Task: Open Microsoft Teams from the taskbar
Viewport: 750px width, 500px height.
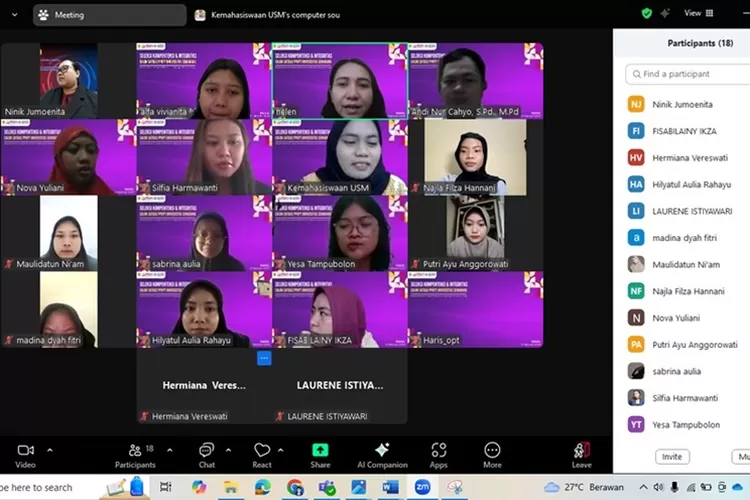Action: click(327, 488)
